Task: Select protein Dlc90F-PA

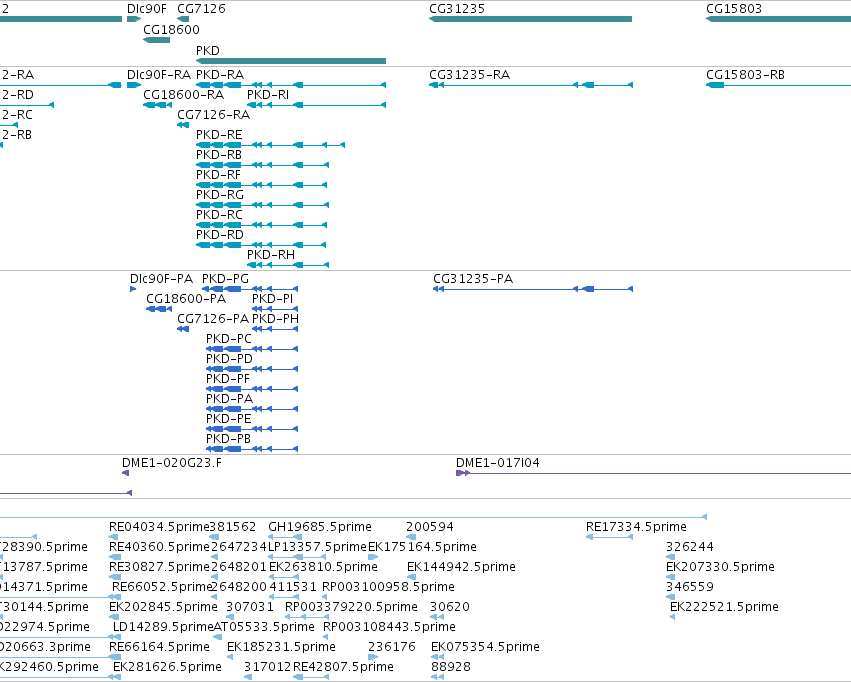Action: [133, 289]
